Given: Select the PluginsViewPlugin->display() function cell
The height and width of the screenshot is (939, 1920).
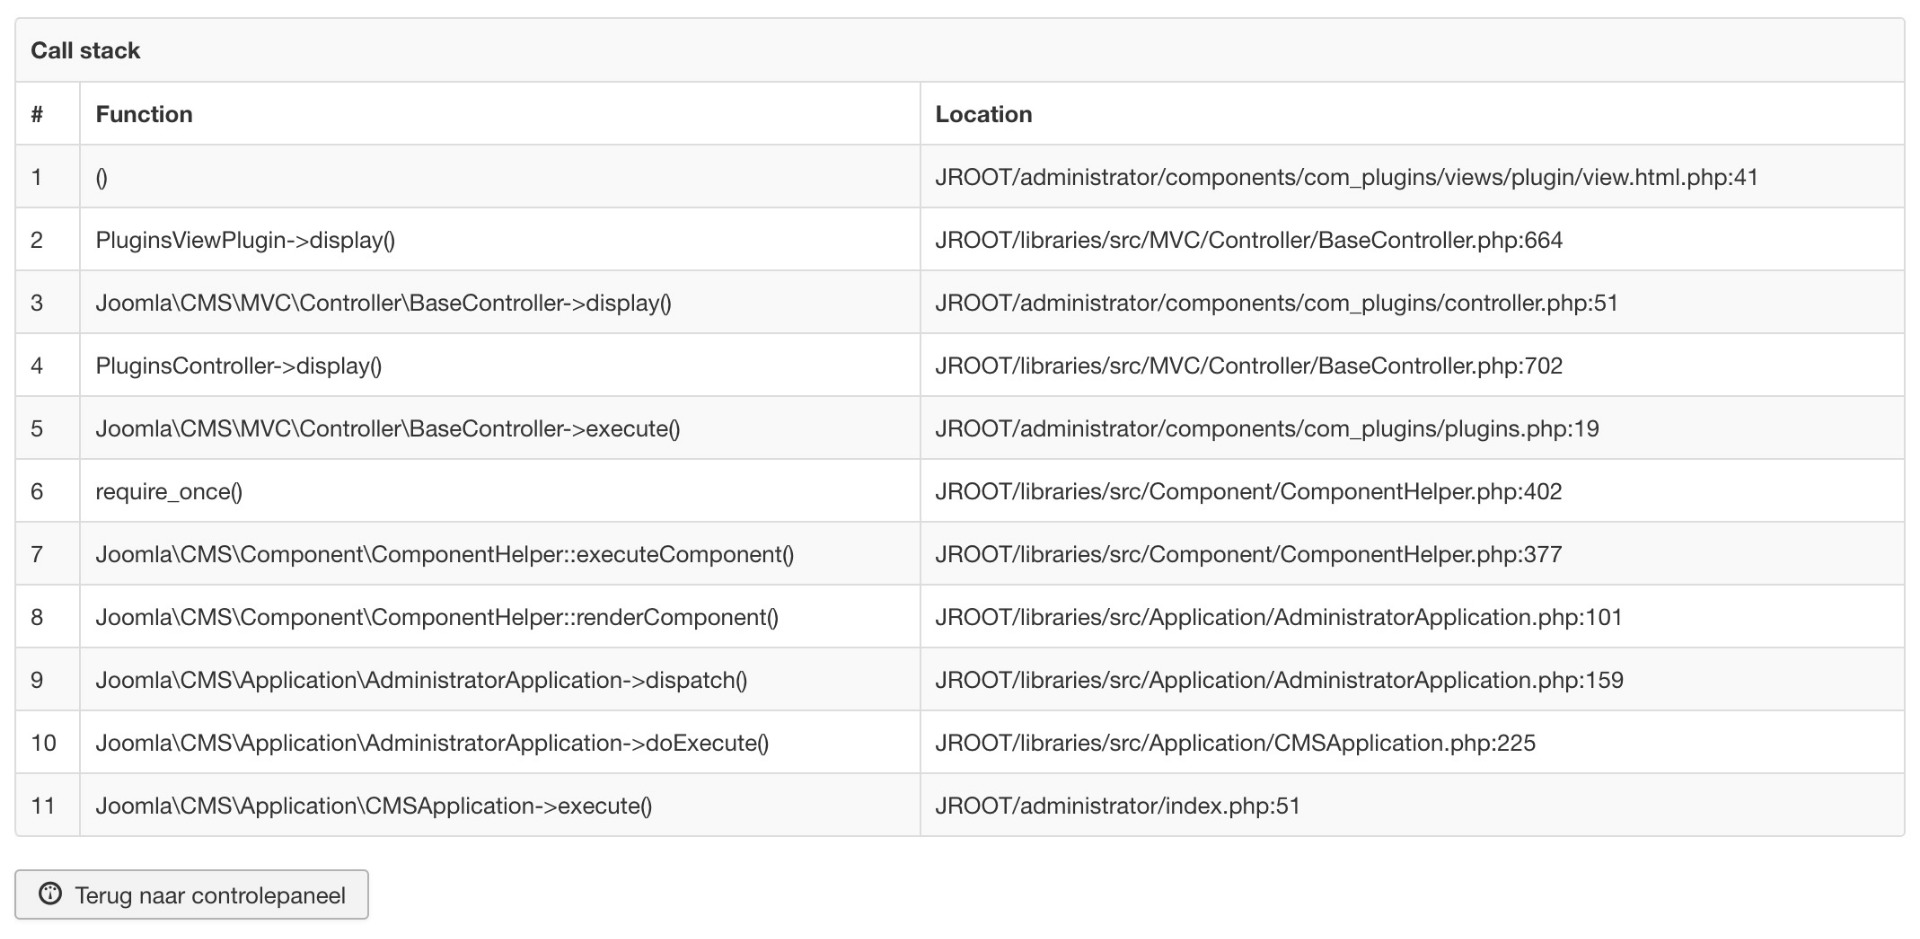Looking at the screenshot, I should (245, 240).
